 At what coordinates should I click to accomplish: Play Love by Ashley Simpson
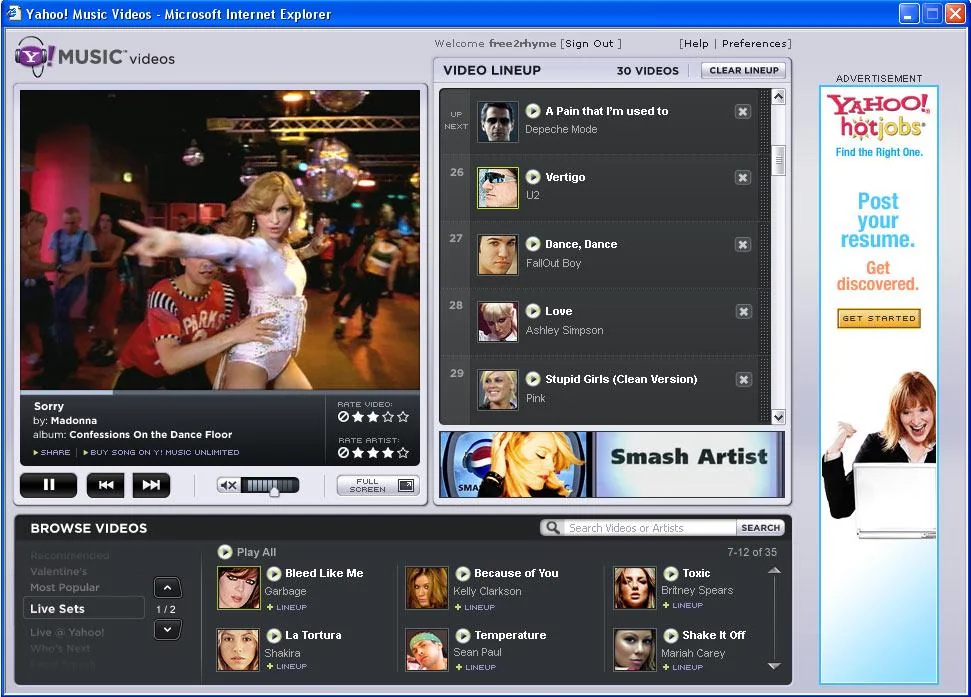(x=533, y=311)
